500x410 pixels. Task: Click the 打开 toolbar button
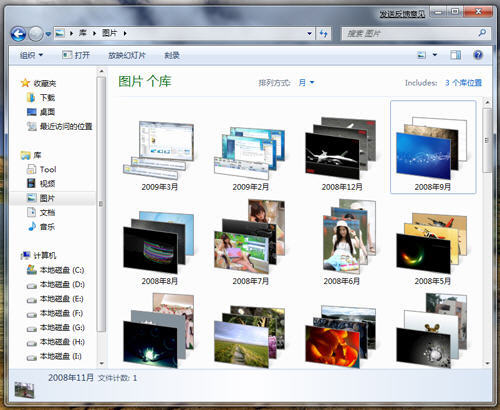click(x=76, y=55)
